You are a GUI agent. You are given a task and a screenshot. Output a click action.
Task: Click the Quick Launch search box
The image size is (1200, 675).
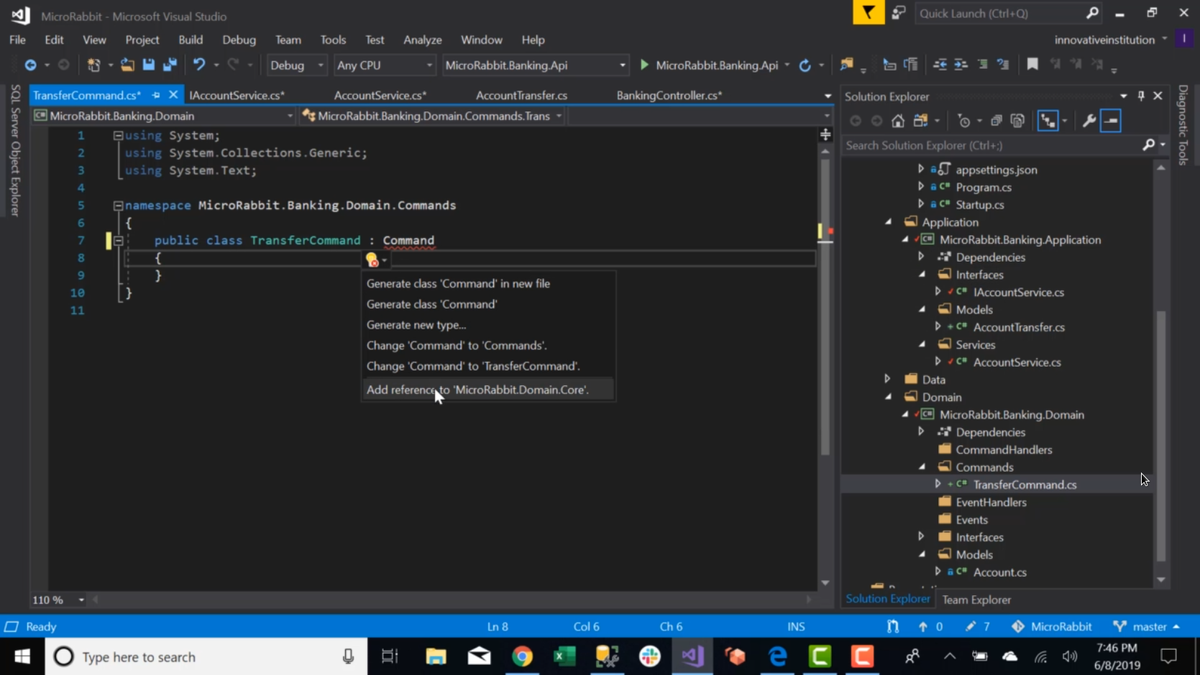[x=1008, y=13]
